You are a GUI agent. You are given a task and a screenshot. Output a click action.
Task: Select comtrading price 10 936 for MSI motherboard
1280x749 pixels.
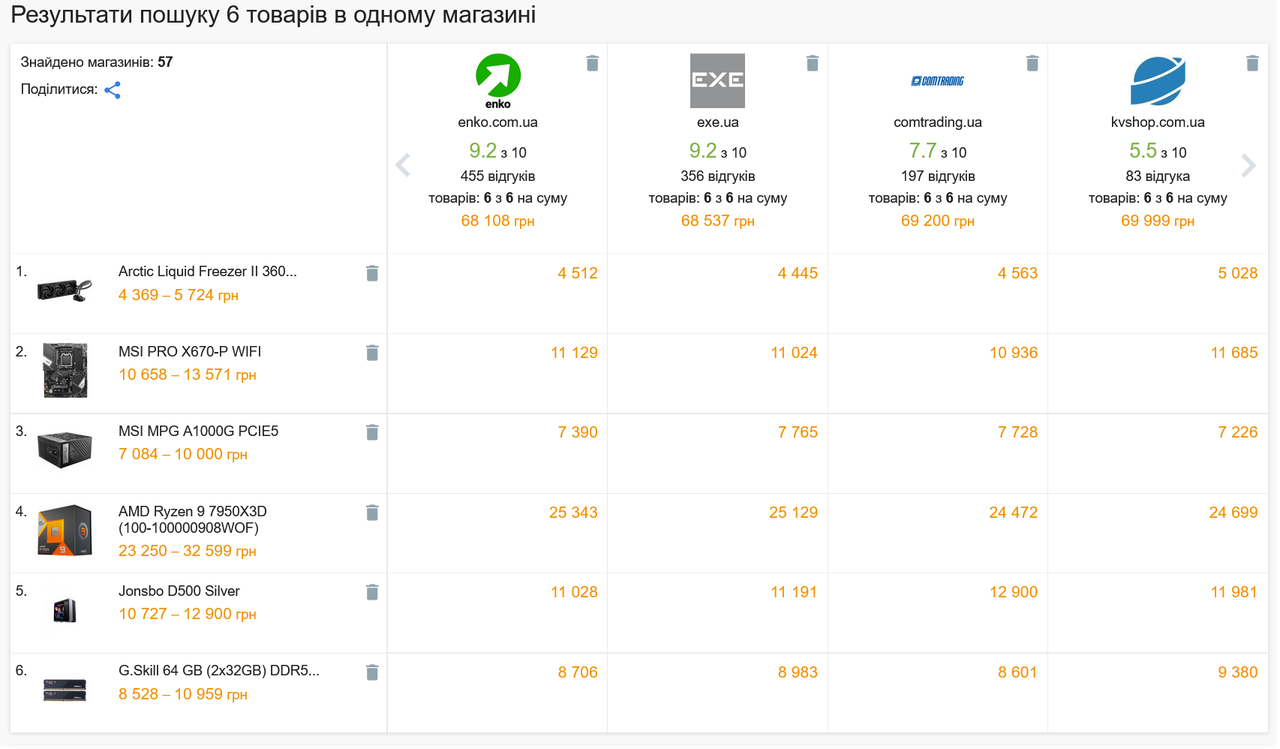(1014, 353)
